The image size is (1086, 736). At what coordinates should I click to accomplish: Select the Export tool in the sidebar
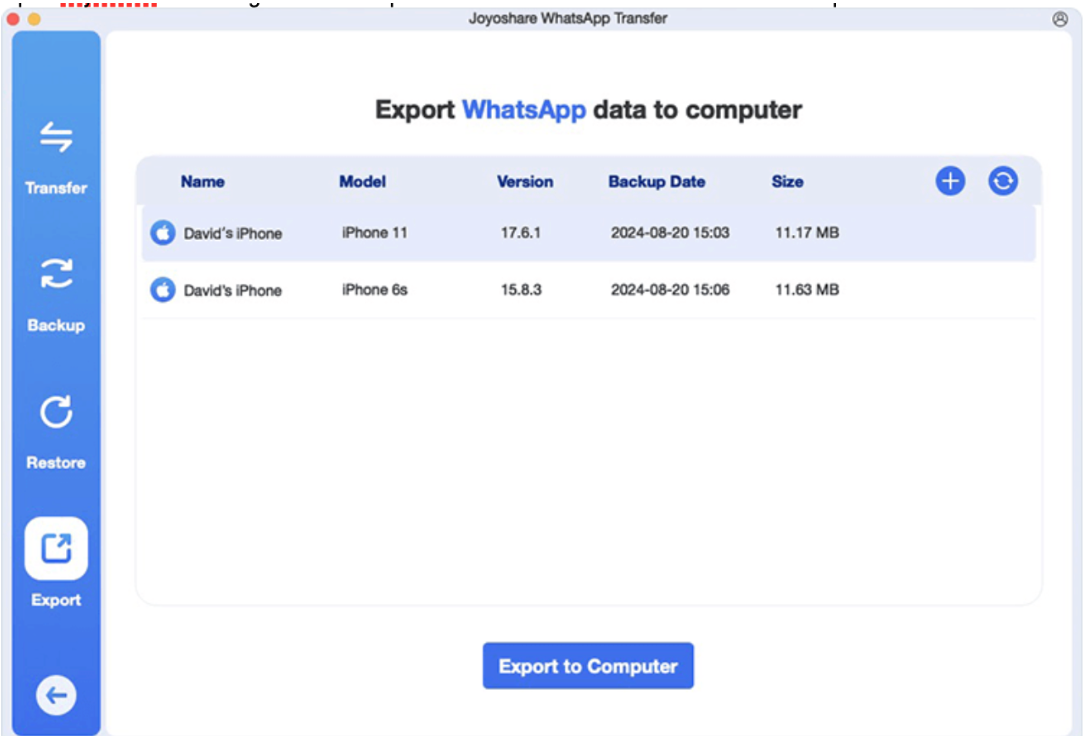pos(56,568)
